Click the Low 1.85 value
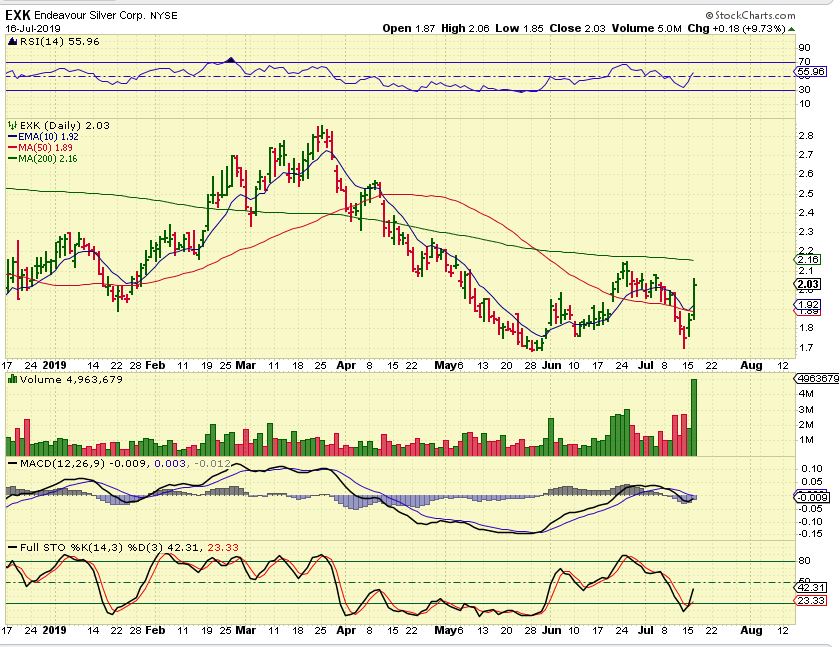Viewport: 840px width, 647px height. [x=519, y=28]
